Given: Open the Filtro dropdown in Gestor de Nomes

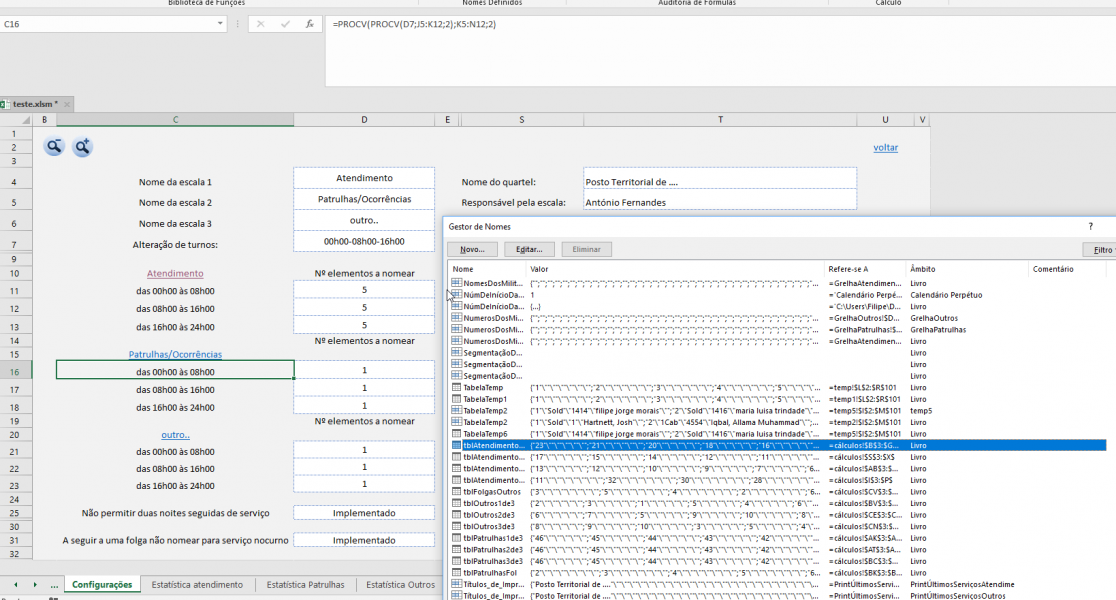Looking at the screenshot, I should pyautogui.click(x=1099, y=249).
